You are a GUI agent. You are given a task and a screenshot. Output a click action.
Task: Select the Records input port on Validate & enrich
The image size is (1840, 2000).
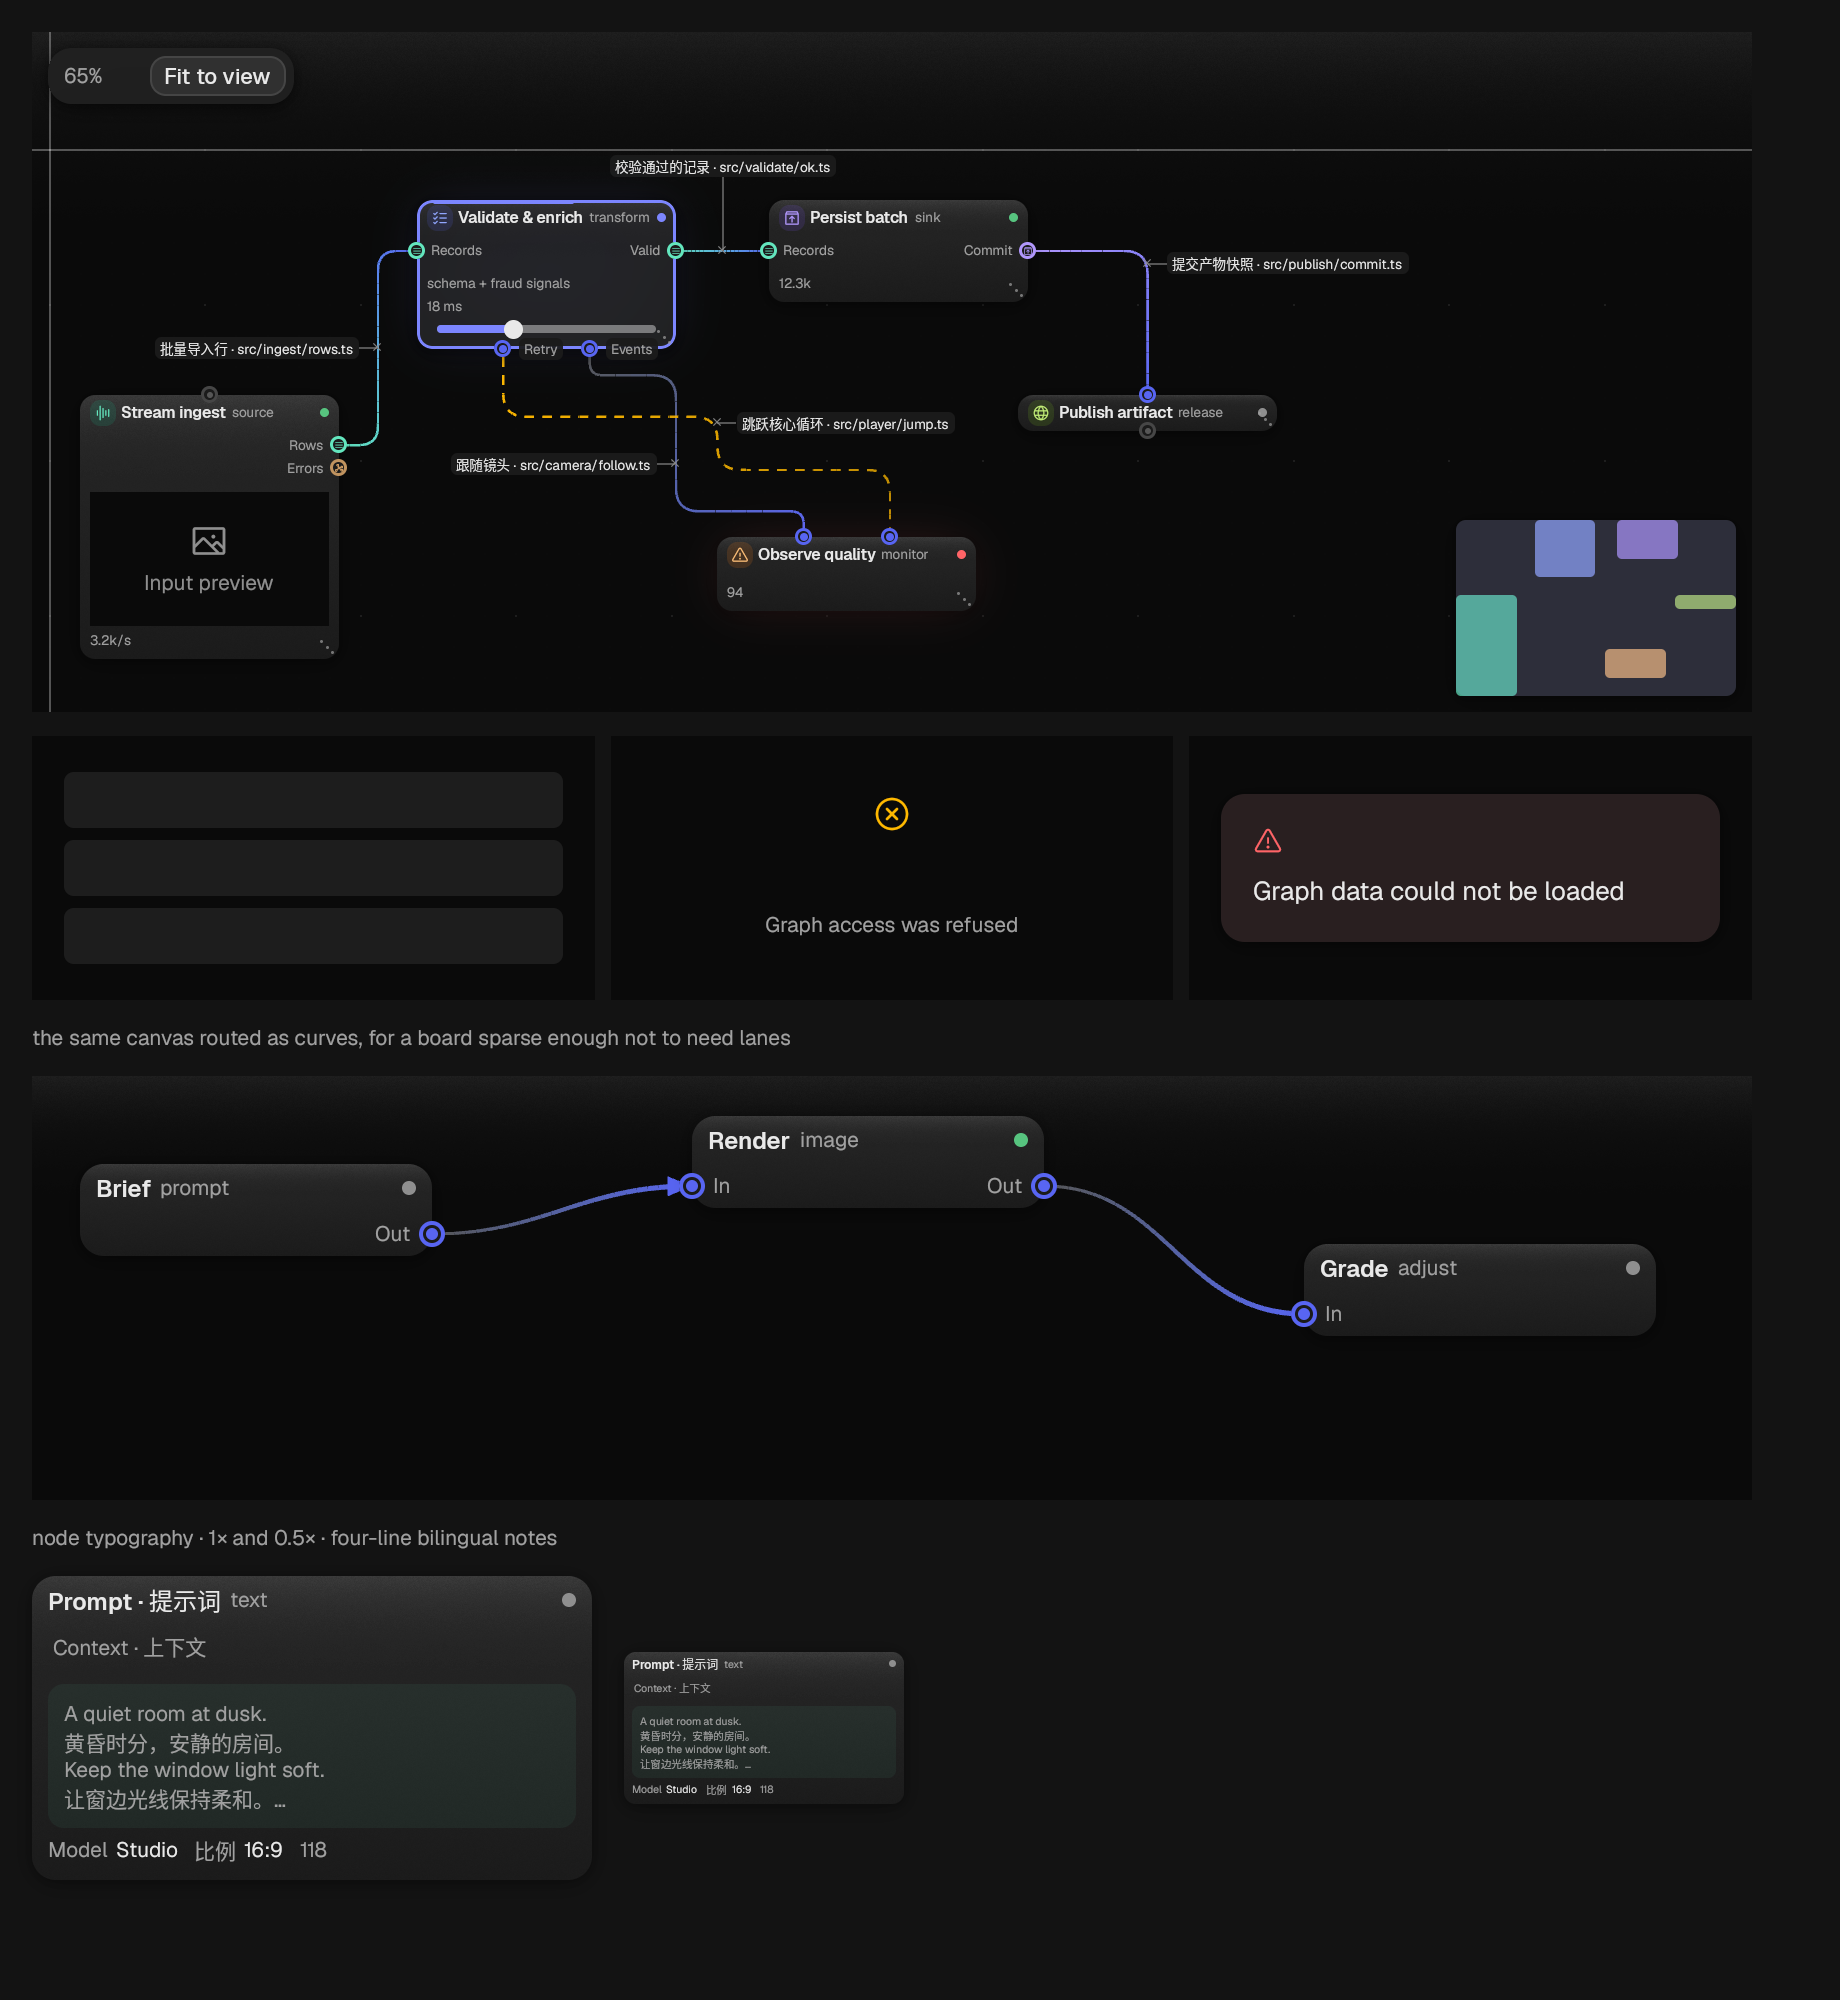(x=417, y=250)
